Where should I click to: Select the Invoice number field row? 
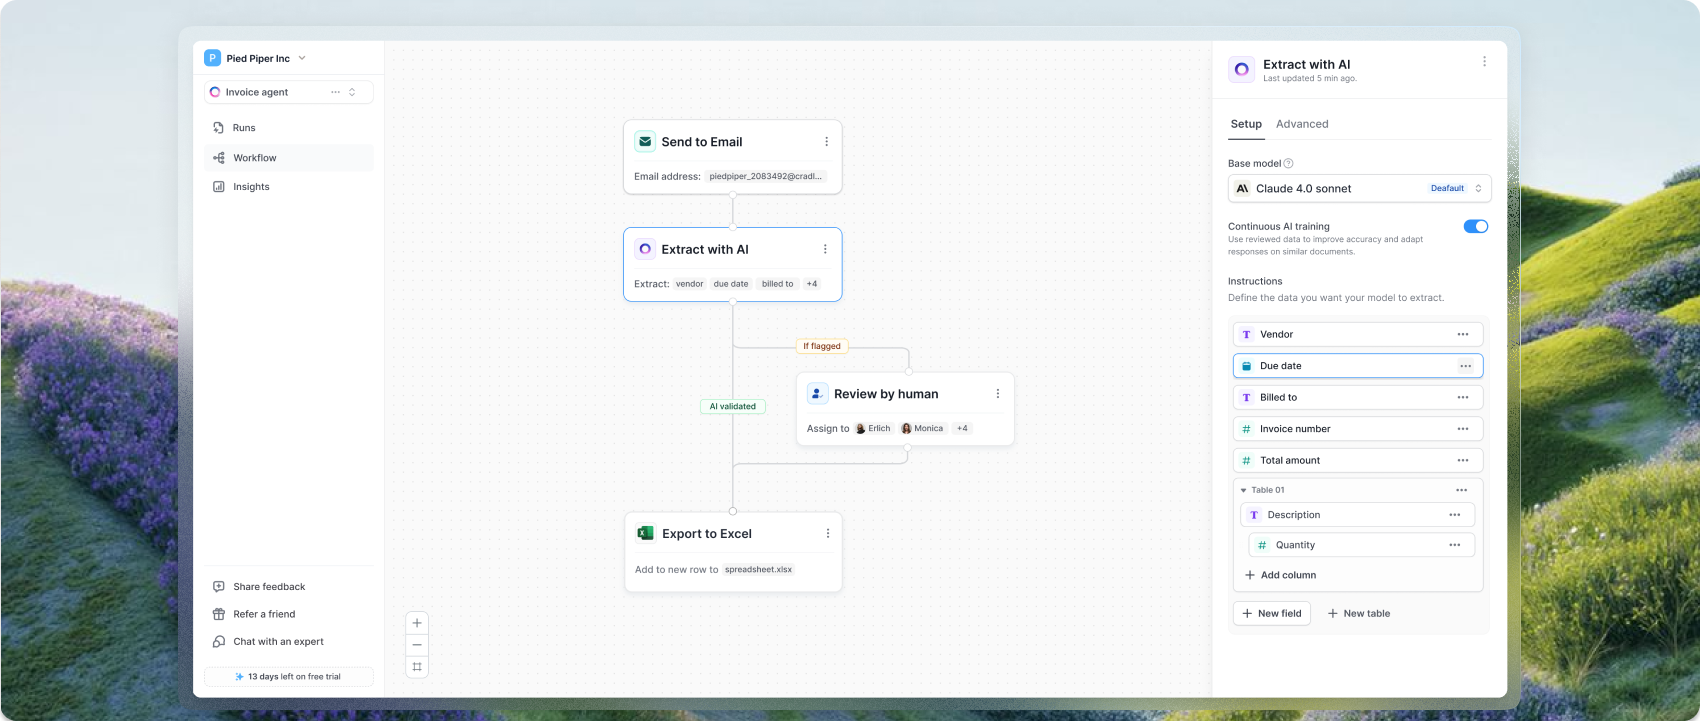coord(1358,429)
